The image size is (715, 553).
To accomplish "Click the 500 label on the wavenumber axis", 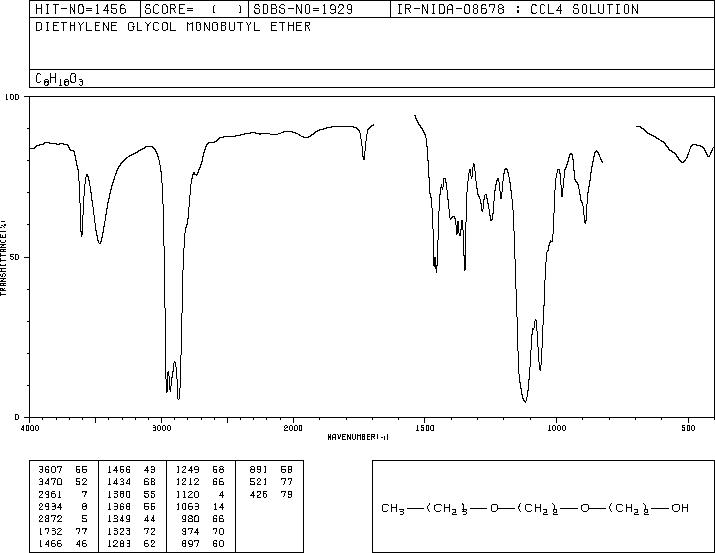I will pyautogui.click(x=688, y=428).
